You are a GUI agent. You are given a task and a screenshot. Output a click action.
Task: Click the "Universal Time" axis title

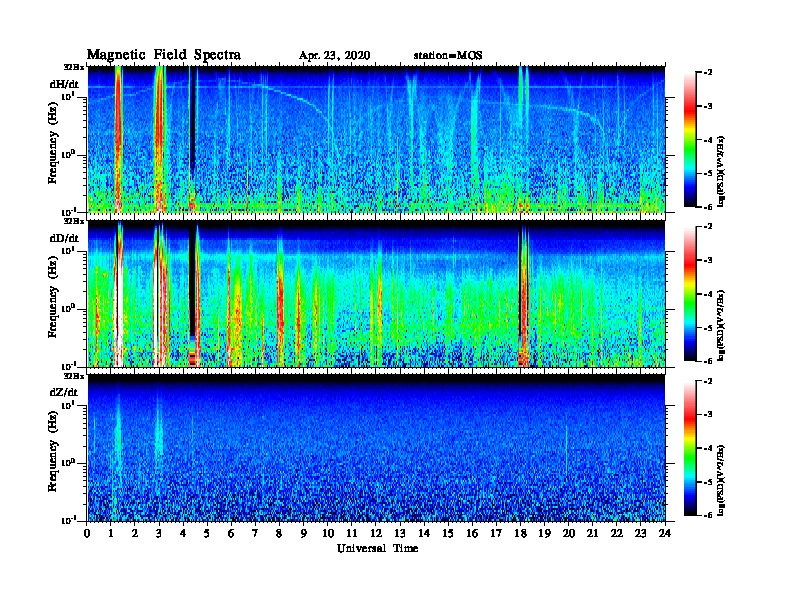[x=377, y=548]
